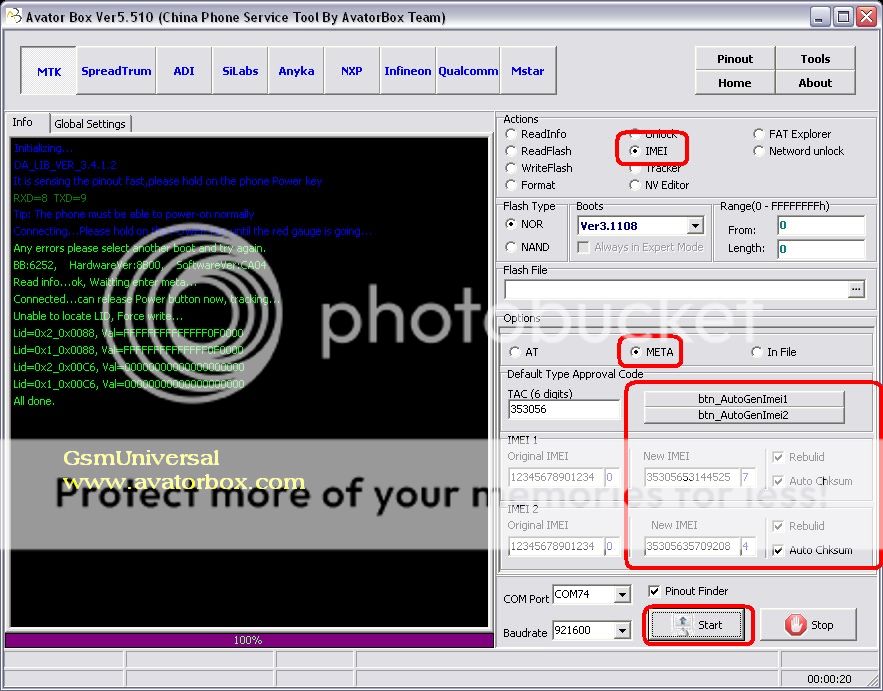This screenshot has height=691, width=883.
Task: Open the About dialog
Action: tap(815, 83)
